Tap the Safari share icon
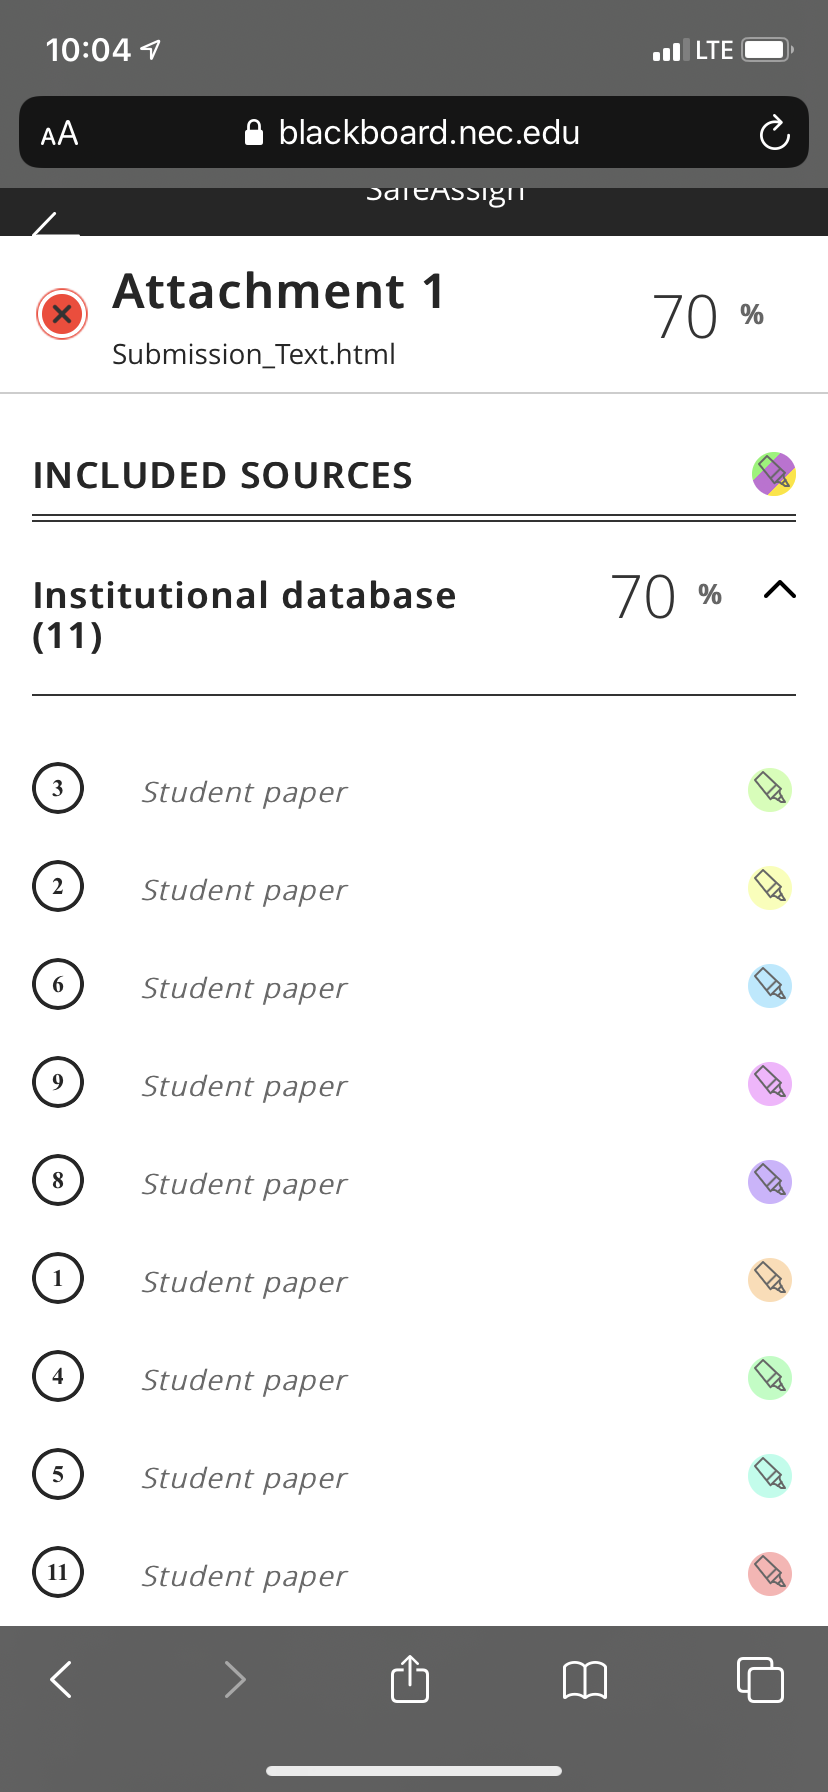Image resolution: width=828 pixels, height=1792 pixels. [x=410, y=1678]
